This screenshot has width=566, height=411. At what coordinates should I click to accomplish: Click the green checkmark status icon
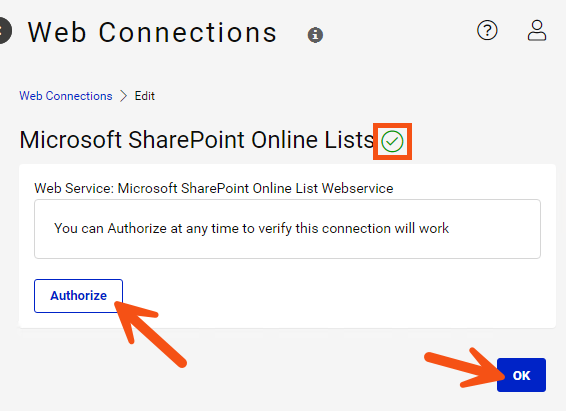[x=392, y=141]
